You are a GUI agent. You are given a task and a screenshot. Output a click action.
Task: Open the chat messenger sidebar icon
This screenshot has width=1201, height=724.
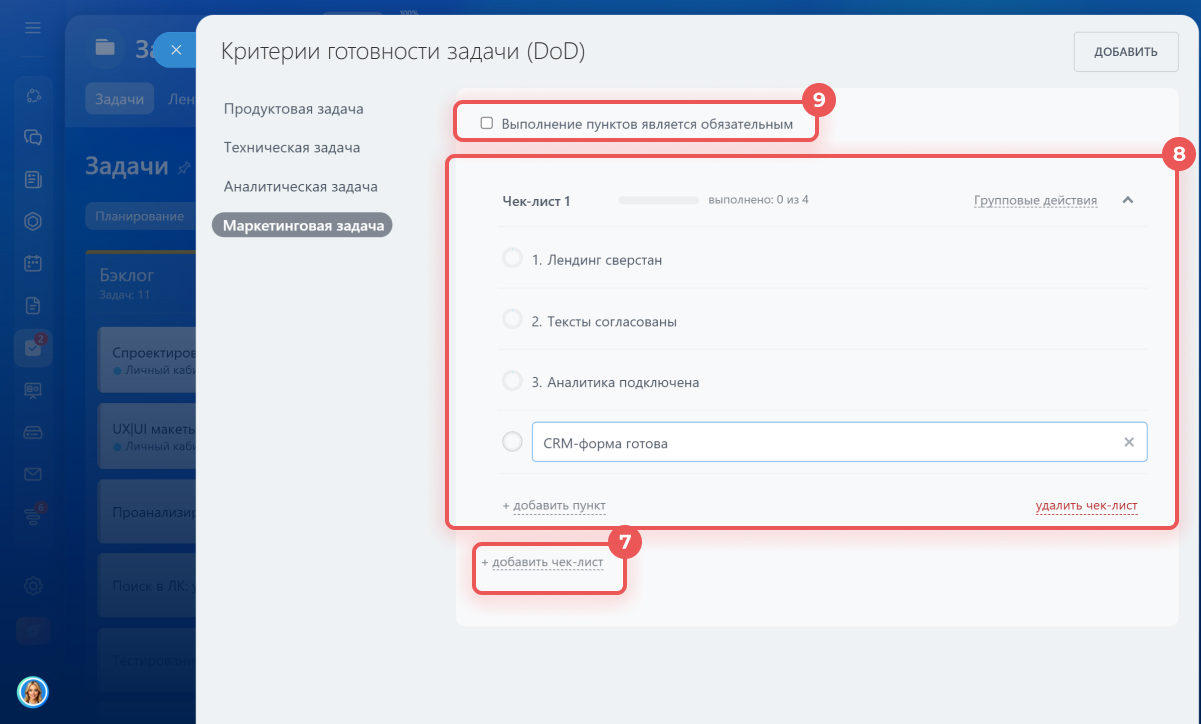tap(33, 137)
